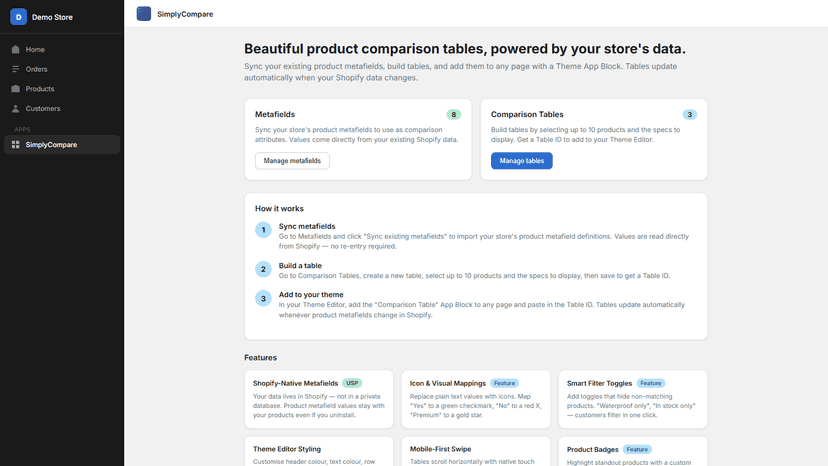828x466 pixels.
Task: Go to Customers in the sidebar
Action: 62,108
